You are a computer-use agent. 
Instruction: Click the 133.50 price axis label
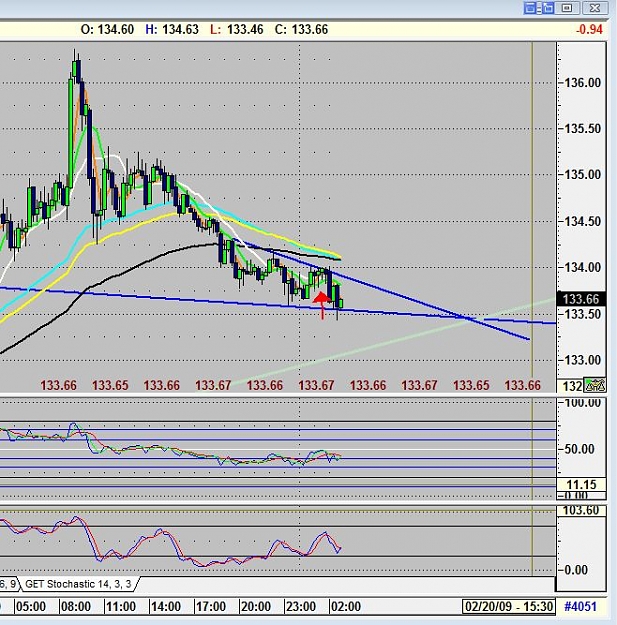pyautogui.click(x=582, y=314)
